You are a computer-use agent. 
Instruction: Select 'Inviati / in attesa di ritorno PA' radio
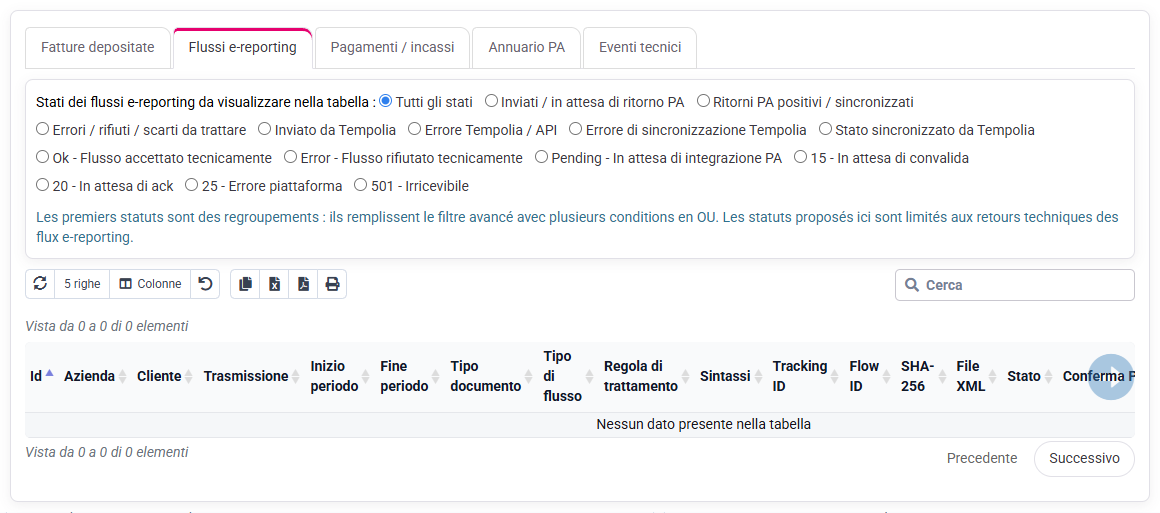pos(491,101)
